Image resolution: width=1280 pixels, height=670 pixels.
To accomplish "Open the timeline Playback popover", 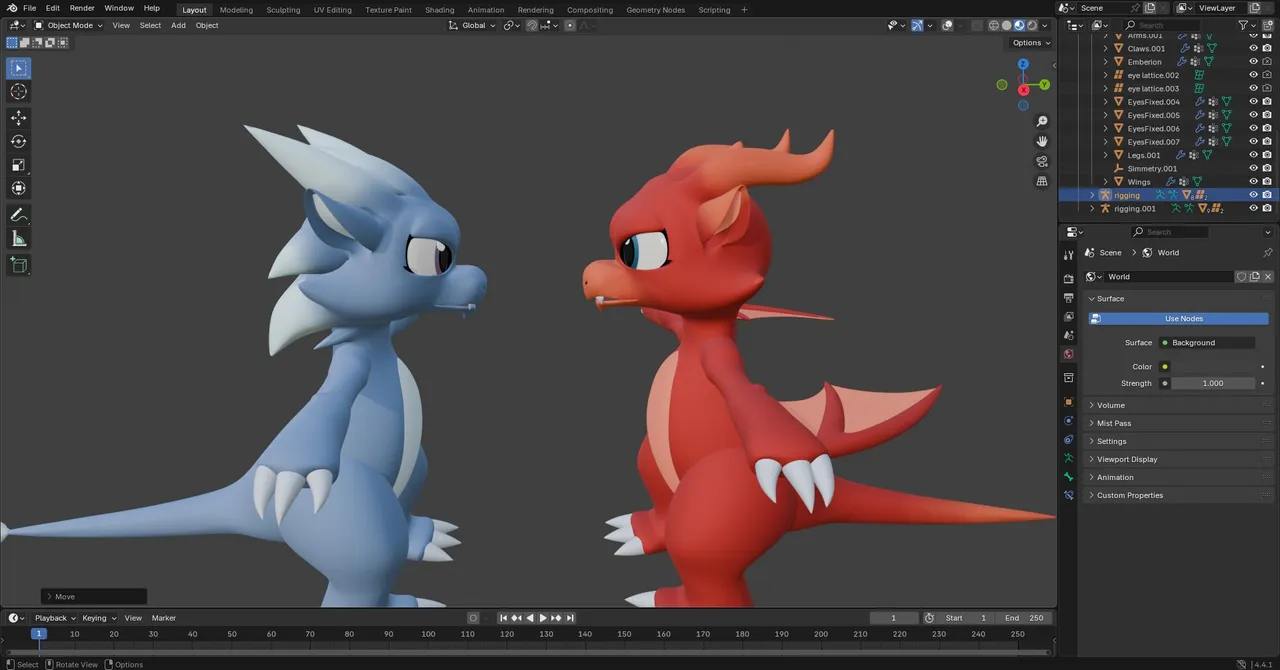I will coord(55,618).
